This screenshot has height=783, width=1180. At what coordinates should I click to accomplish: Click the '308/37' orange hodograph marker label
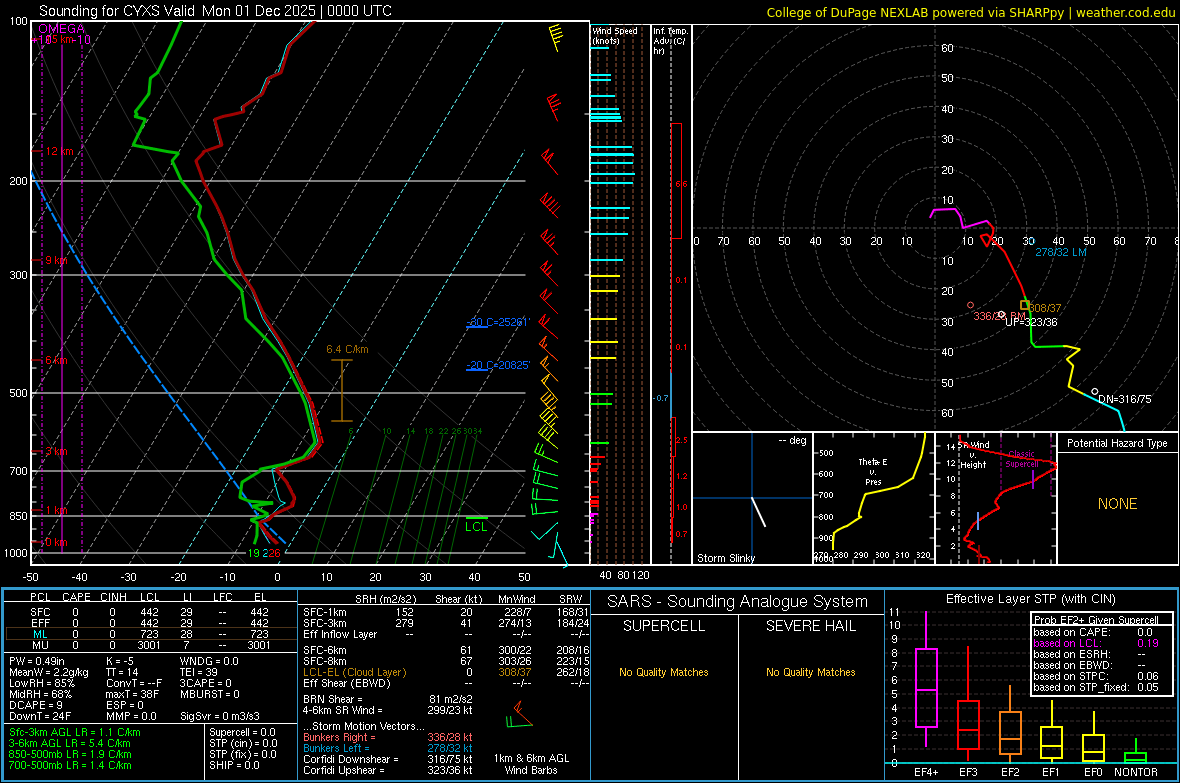(1045, 308)
